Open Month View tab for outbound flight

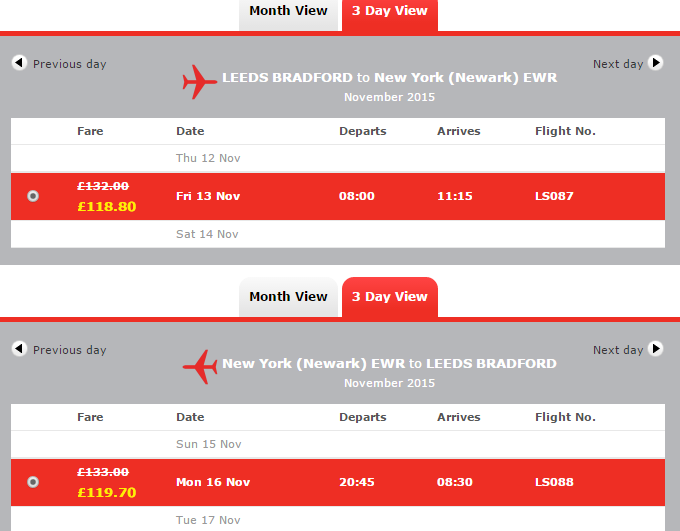pos(288,14)
